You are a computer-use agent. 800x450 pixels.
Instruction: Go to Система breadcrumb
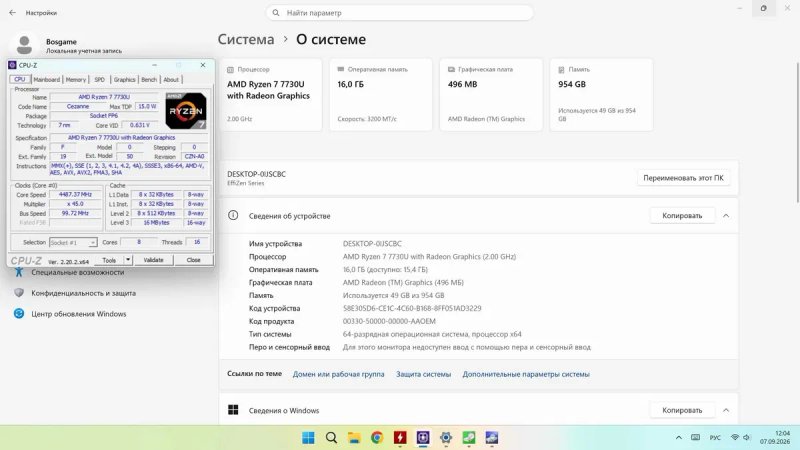coord(246,39)
